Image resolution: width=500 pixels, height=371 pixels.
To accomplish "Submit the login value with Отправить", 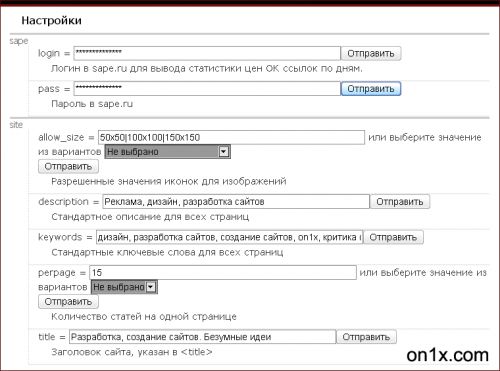I will click(x=371, y=53).
